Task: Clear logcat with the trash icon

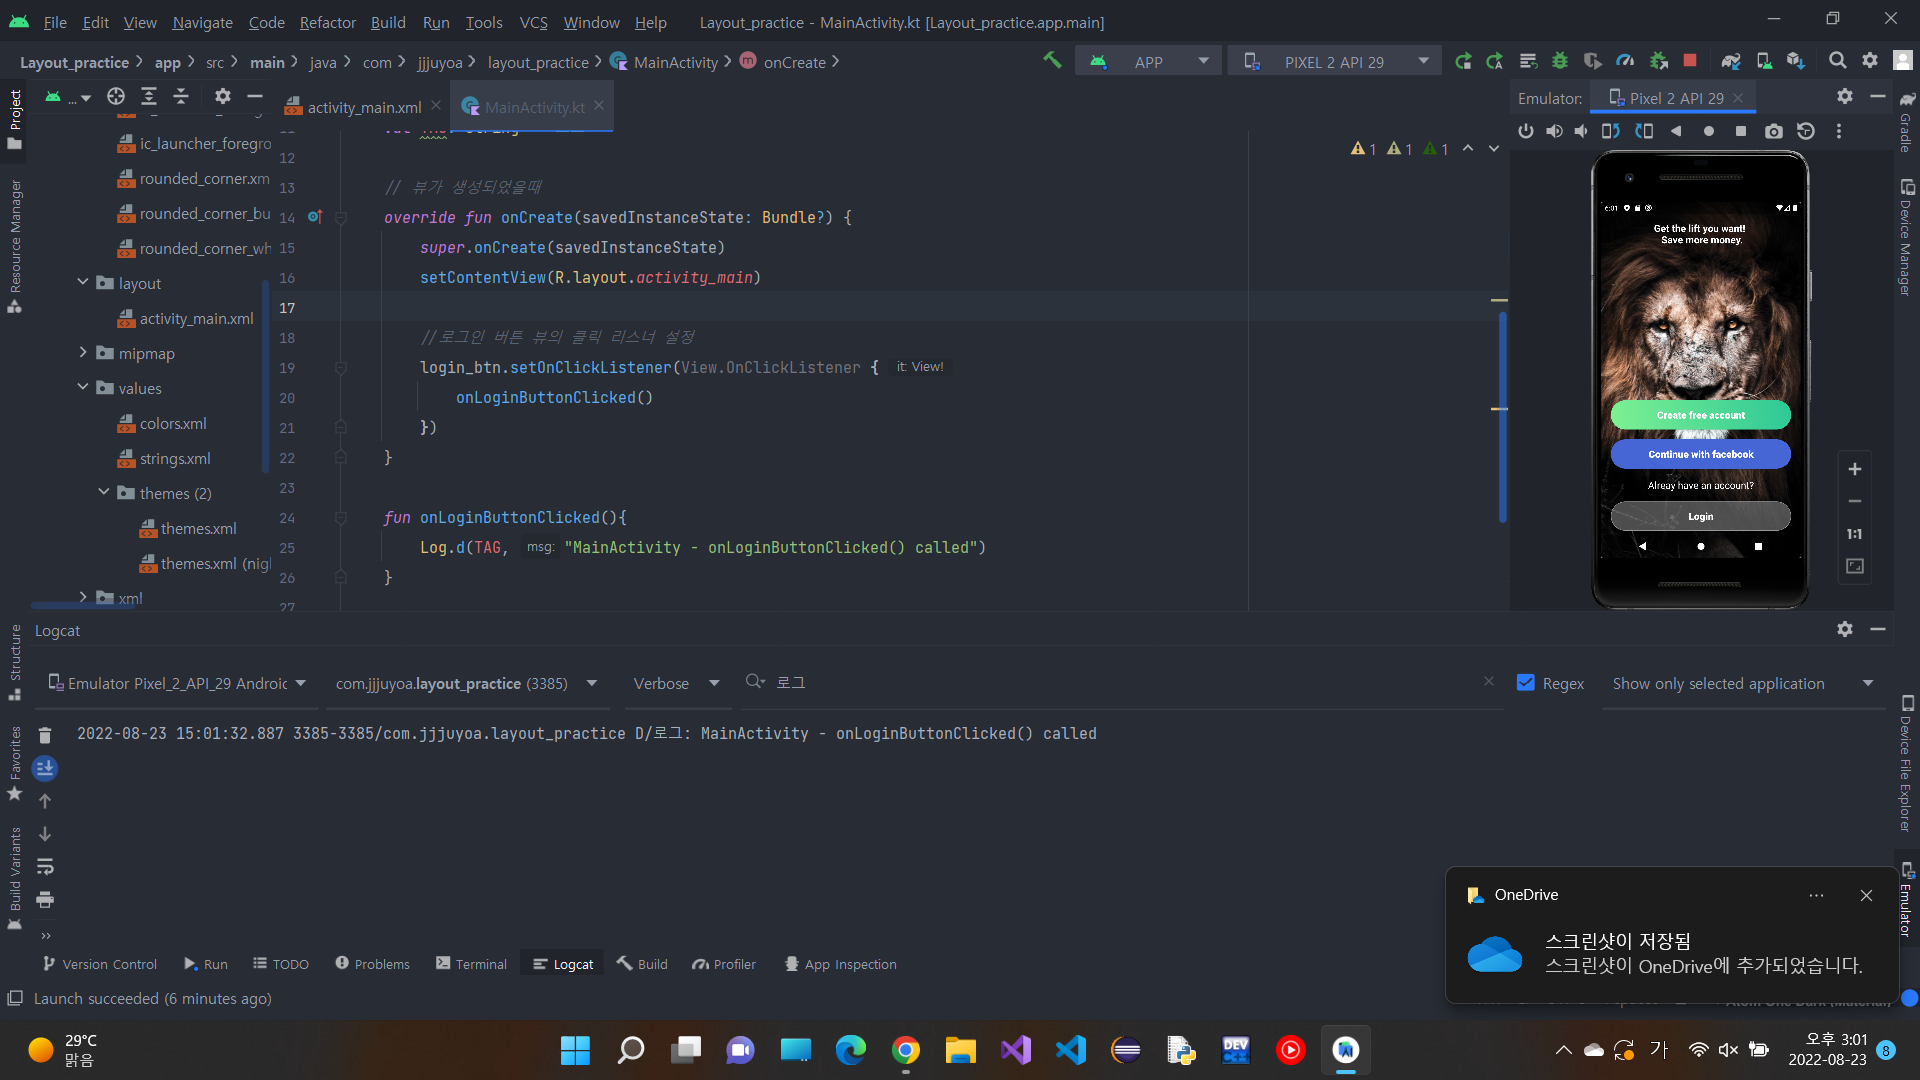Action: coord(45,735)
